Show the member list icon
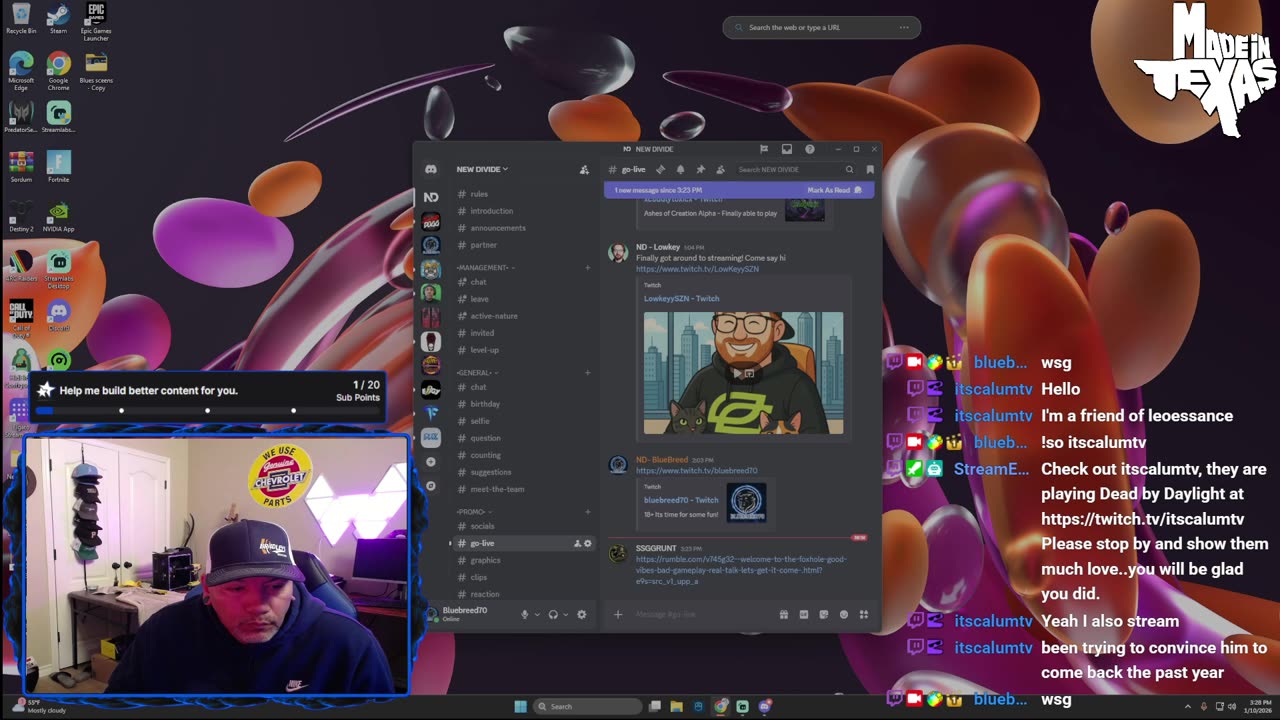The height and width of the screenshot is (720, 1280). point(720,169)
